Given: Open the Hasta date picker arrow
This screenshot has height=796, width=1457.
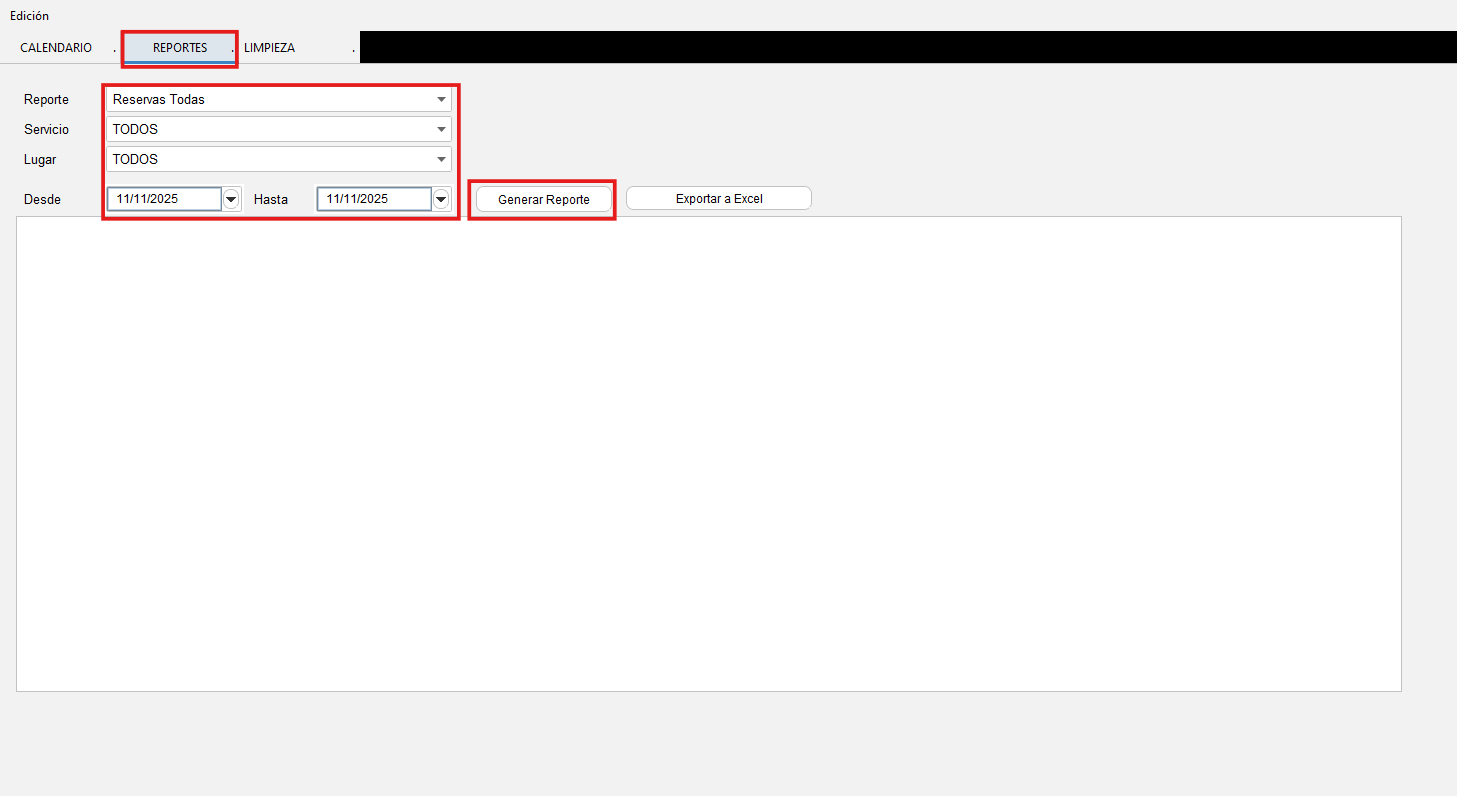Looking at the screenshot, I should click(x=441, y=199).
